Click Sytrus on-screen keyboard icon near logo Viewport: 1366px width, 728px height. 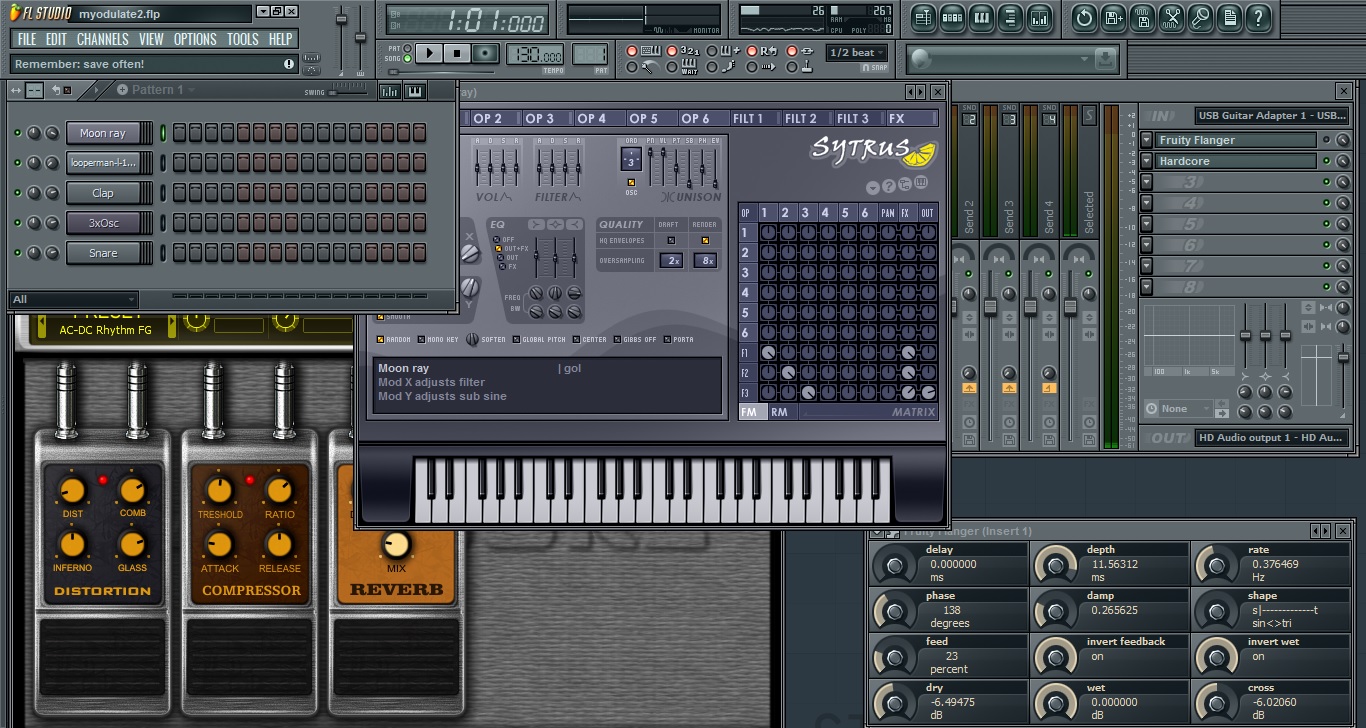point(921,182)
